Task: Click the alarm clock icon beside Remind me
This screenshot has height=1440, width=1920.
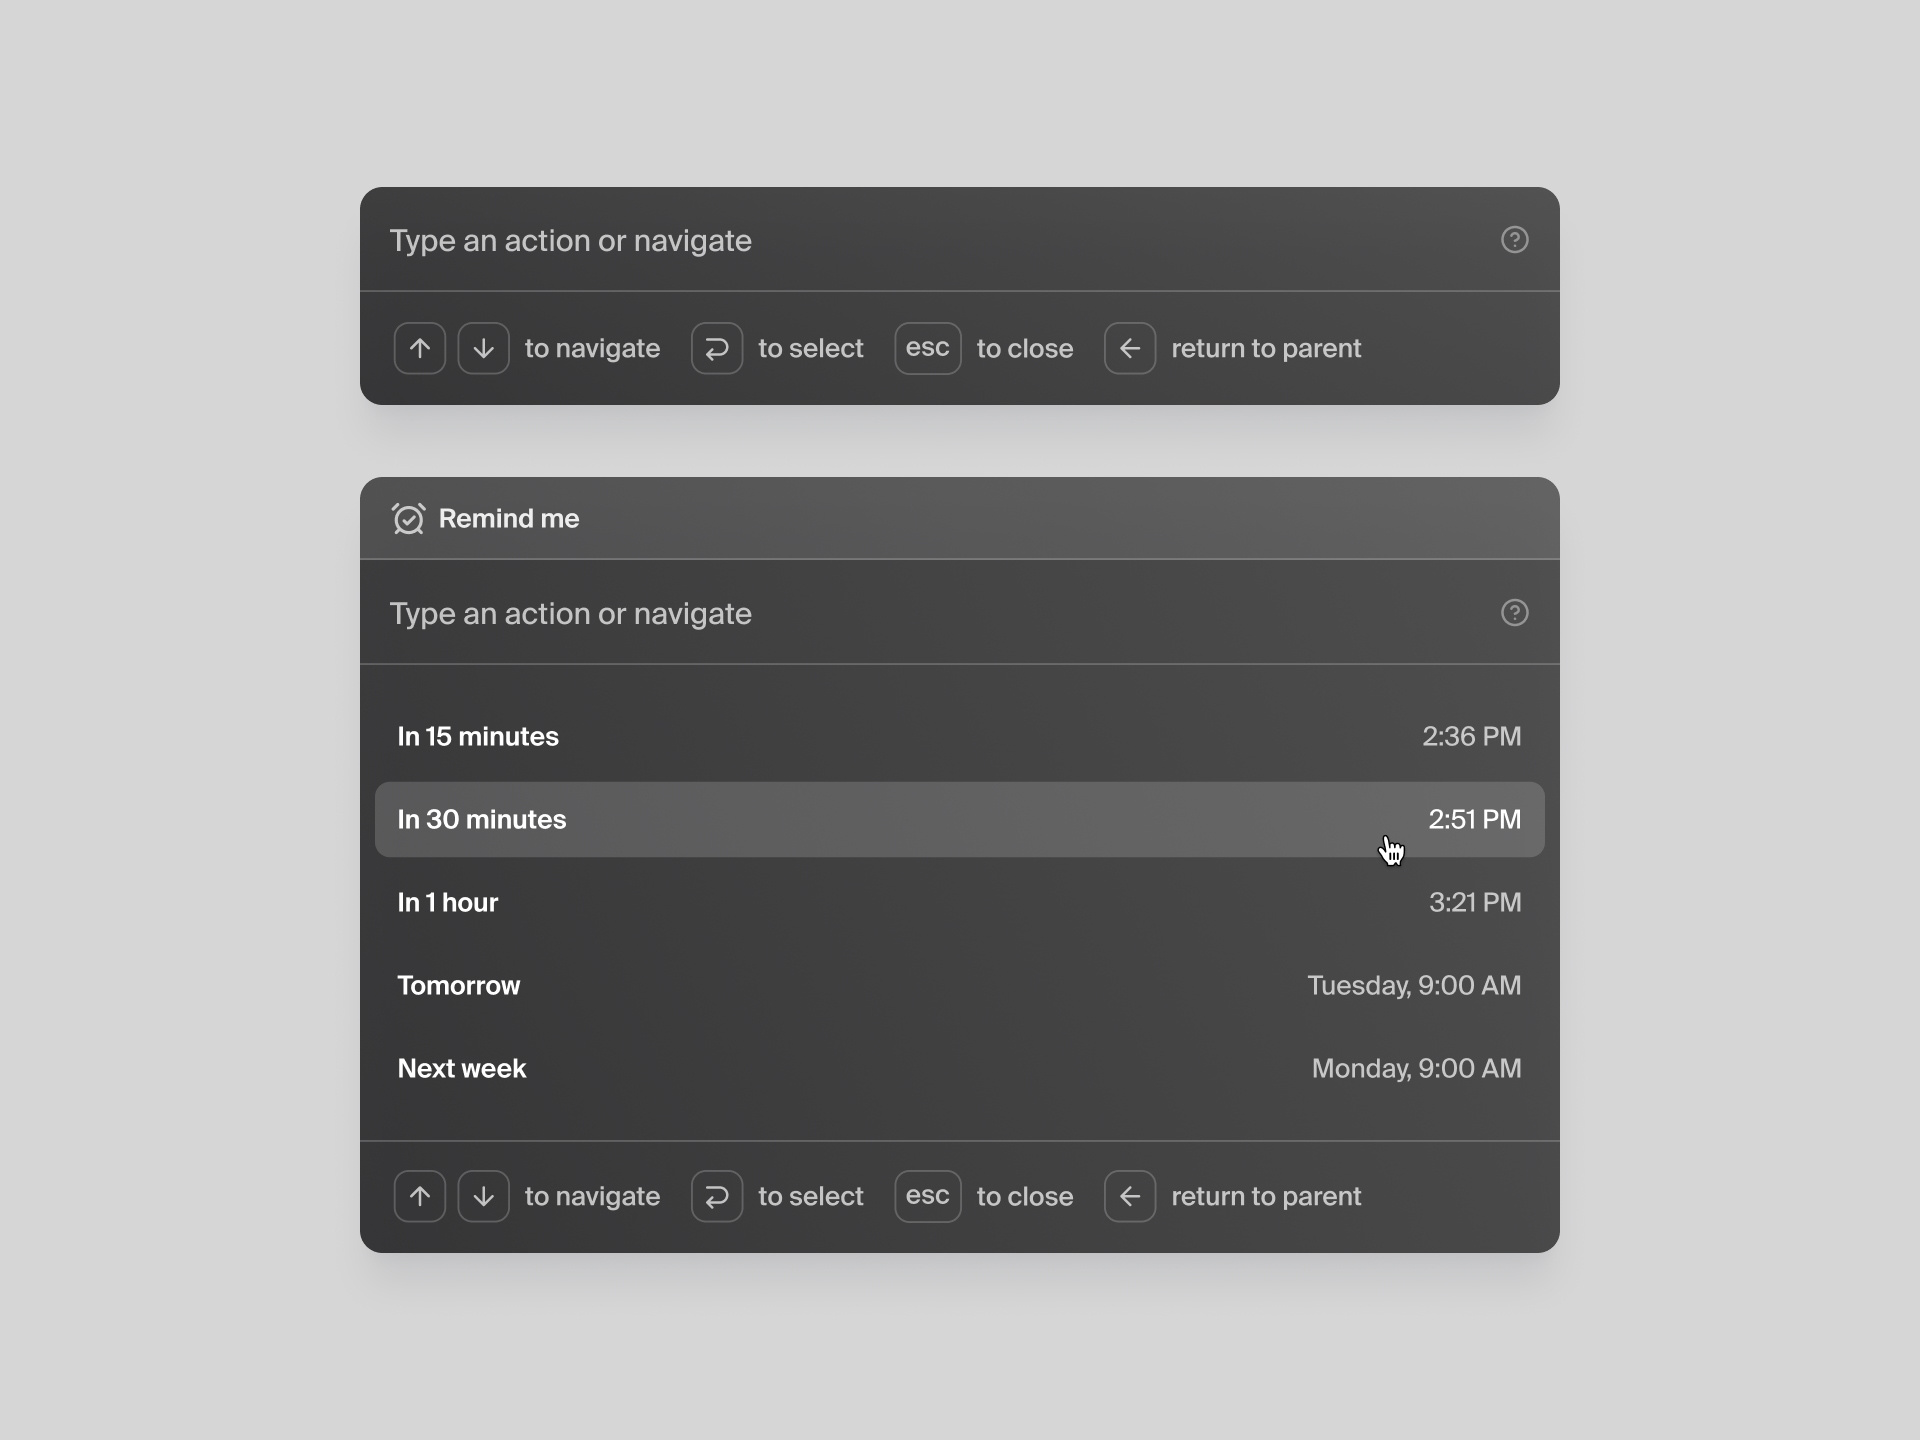Action: (408, 519)
